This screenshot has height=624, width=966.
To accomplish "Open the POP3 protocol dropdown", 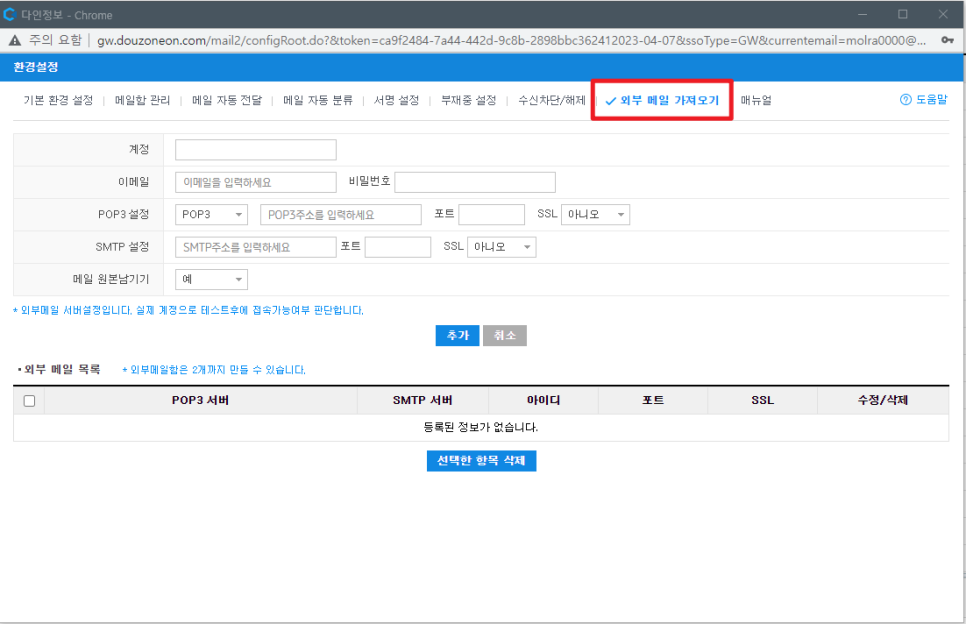I will 211,214.
